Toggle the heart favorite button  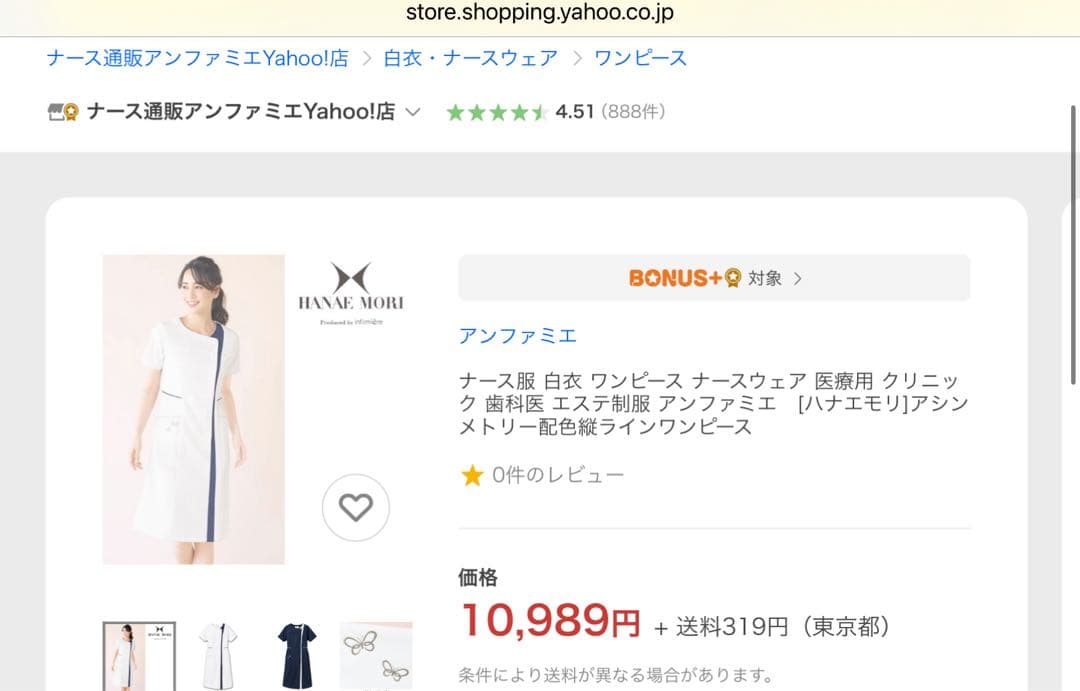(x=355, y=508)
